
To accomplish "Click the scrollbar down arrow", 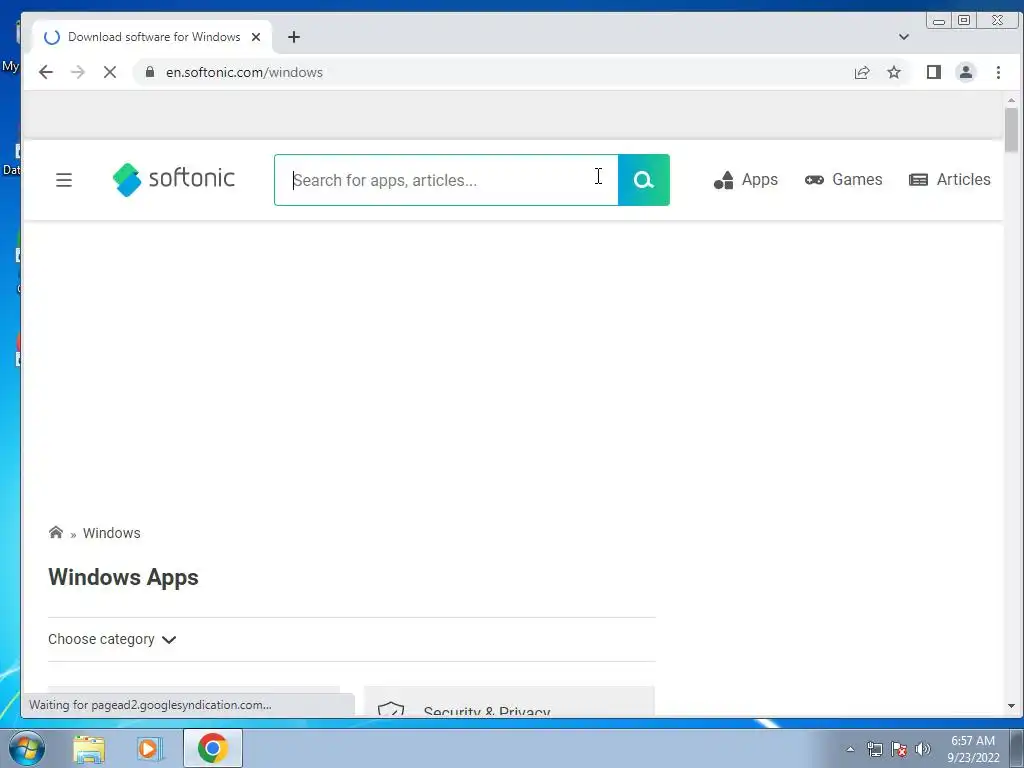I will (1011, 706).
